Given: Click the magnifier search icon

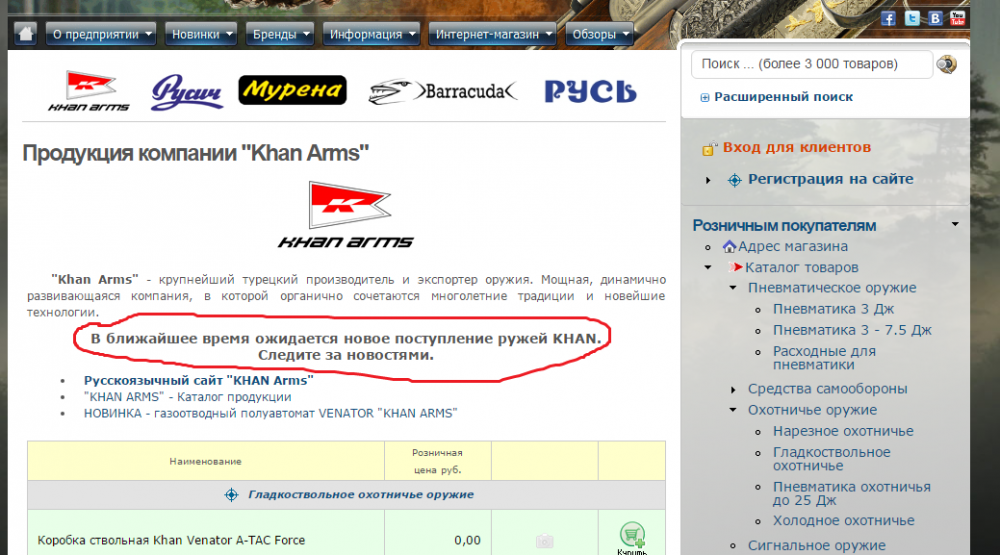Looking at the screenshot, I should pyautogui.click(x=946, y=65).
